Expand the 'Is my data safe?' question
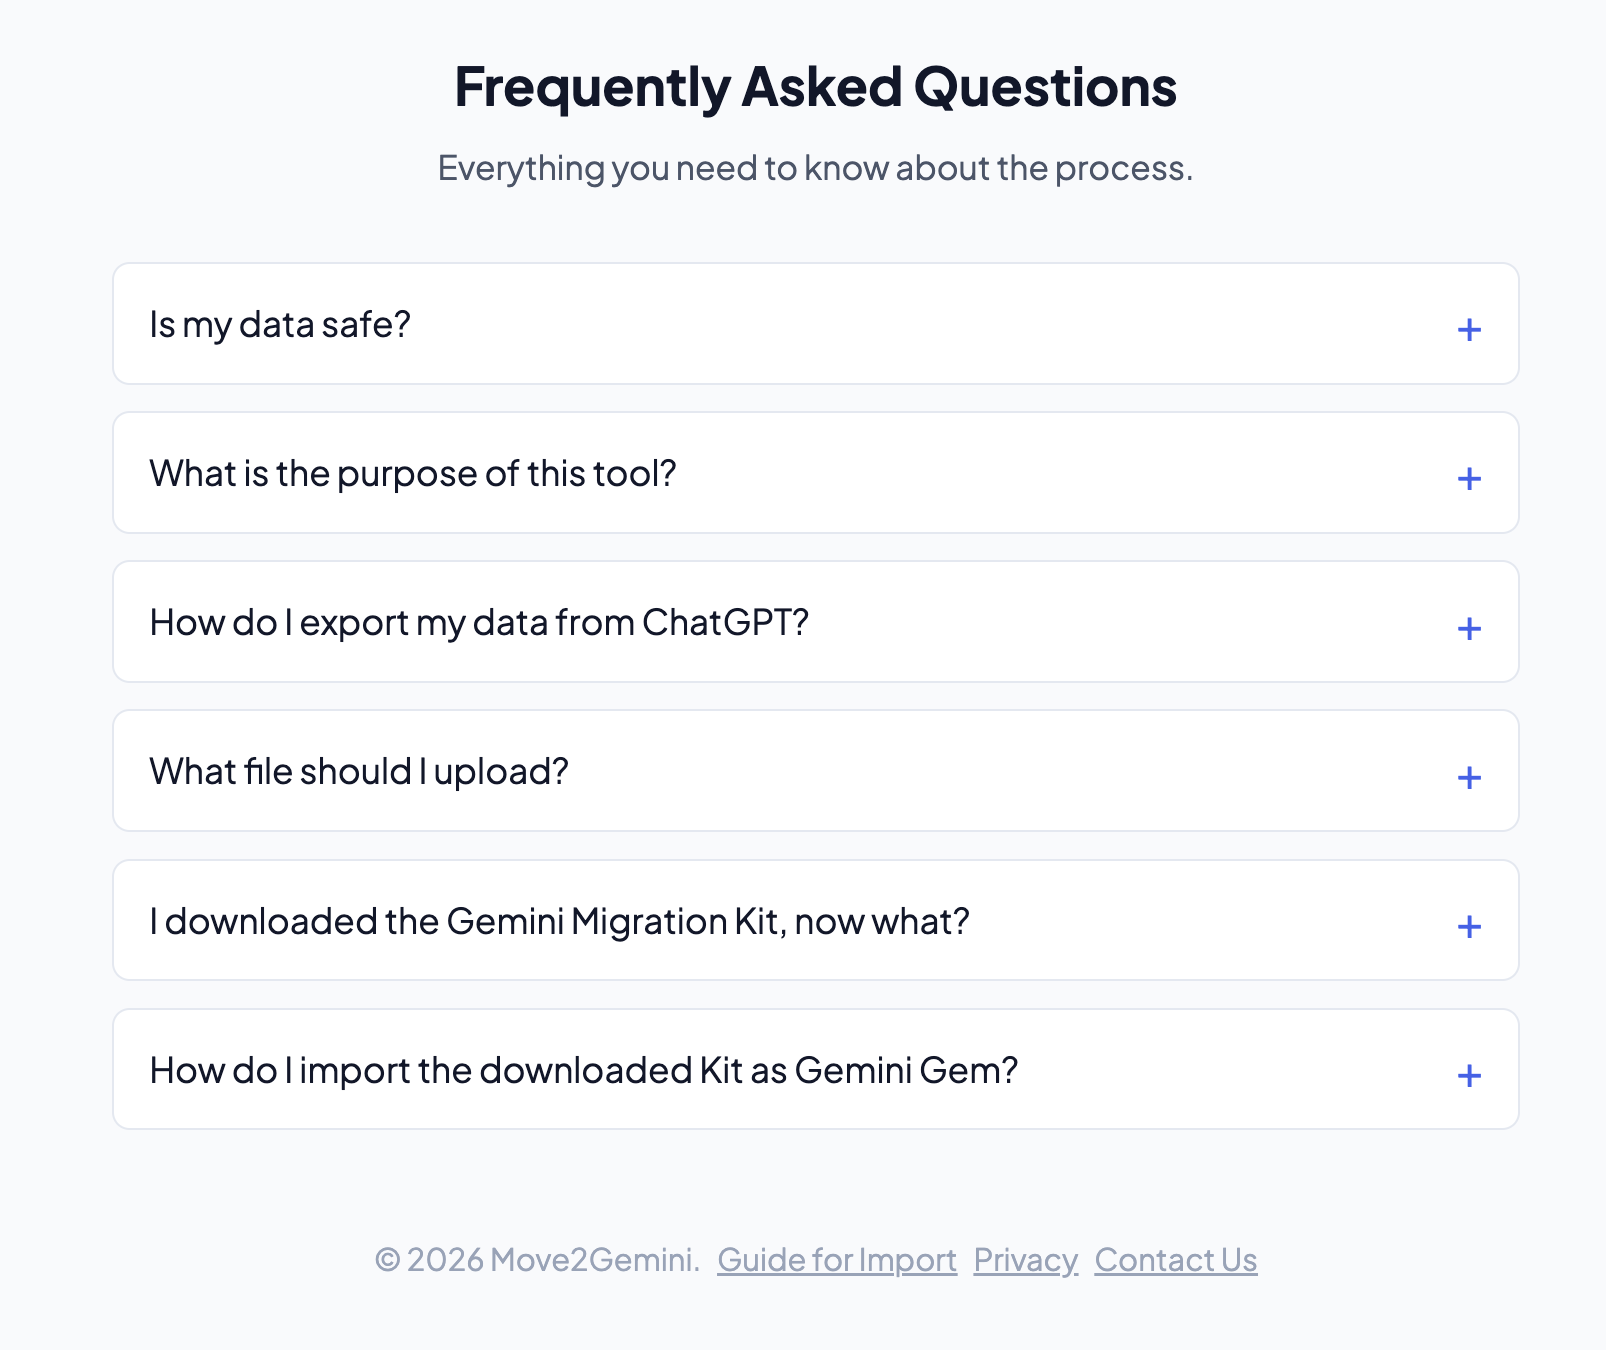The width and height of the screenshot is (1606, 1350). point(280,324)
